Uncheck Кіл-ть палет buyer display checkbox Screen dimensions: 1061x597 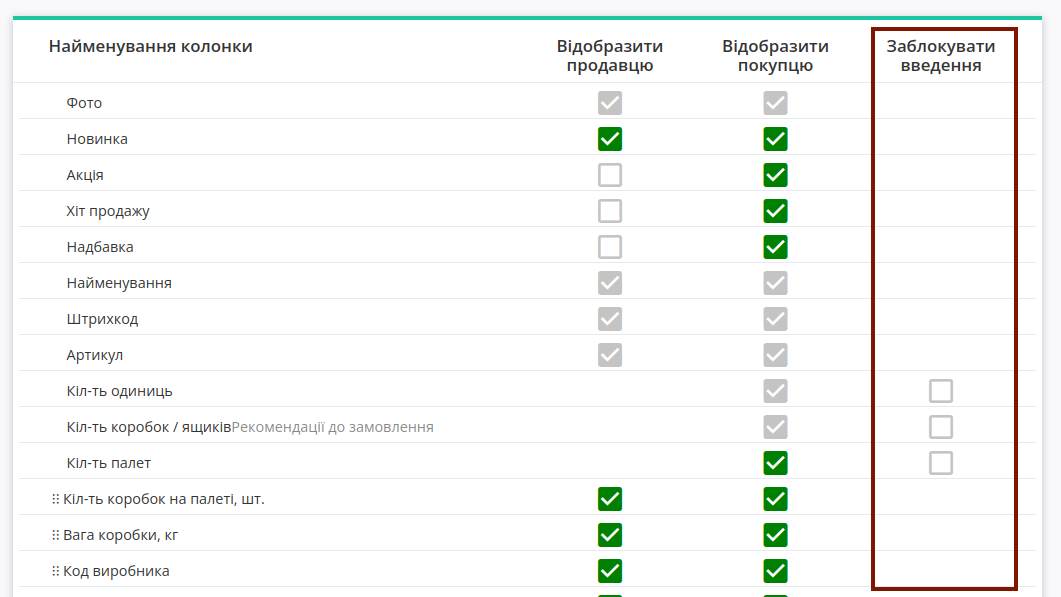pos(775,462)
